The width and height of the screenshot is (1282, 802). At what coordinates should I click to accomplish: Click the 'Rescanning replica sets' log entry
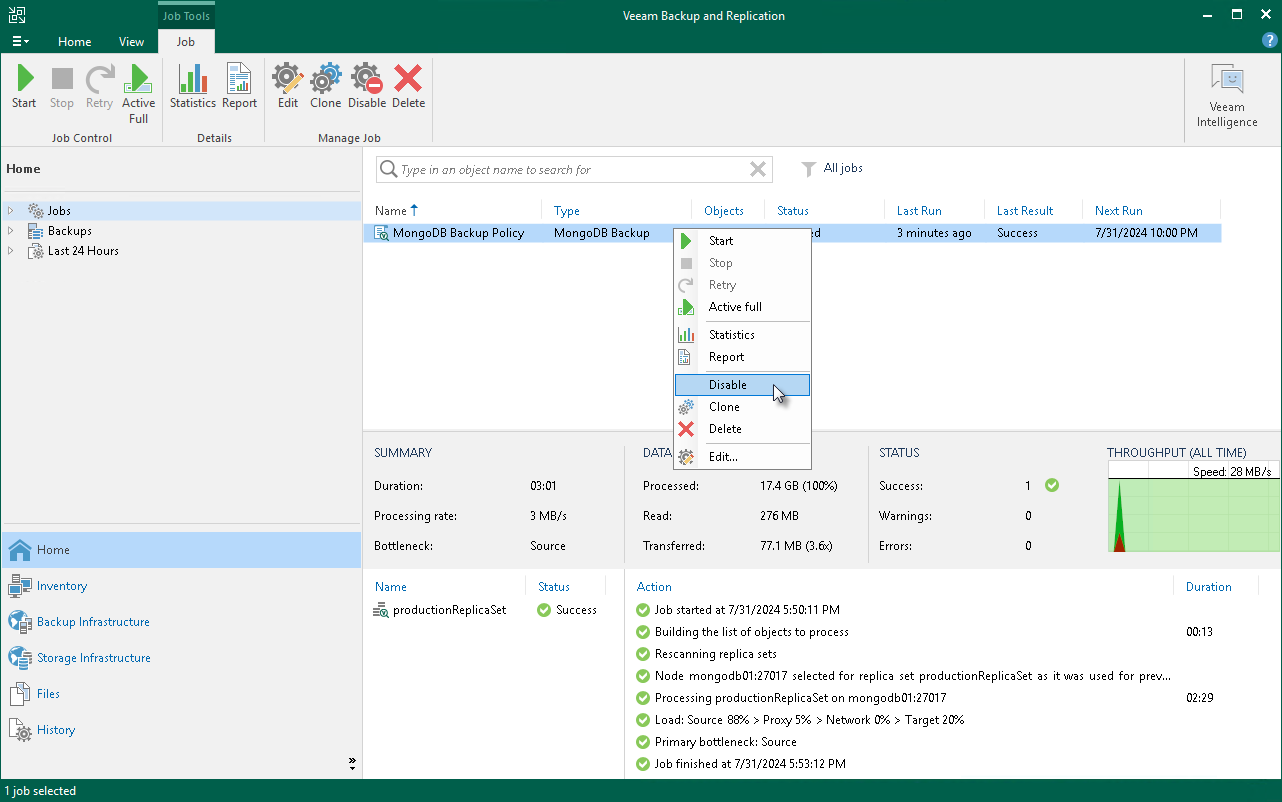(715, 654)
